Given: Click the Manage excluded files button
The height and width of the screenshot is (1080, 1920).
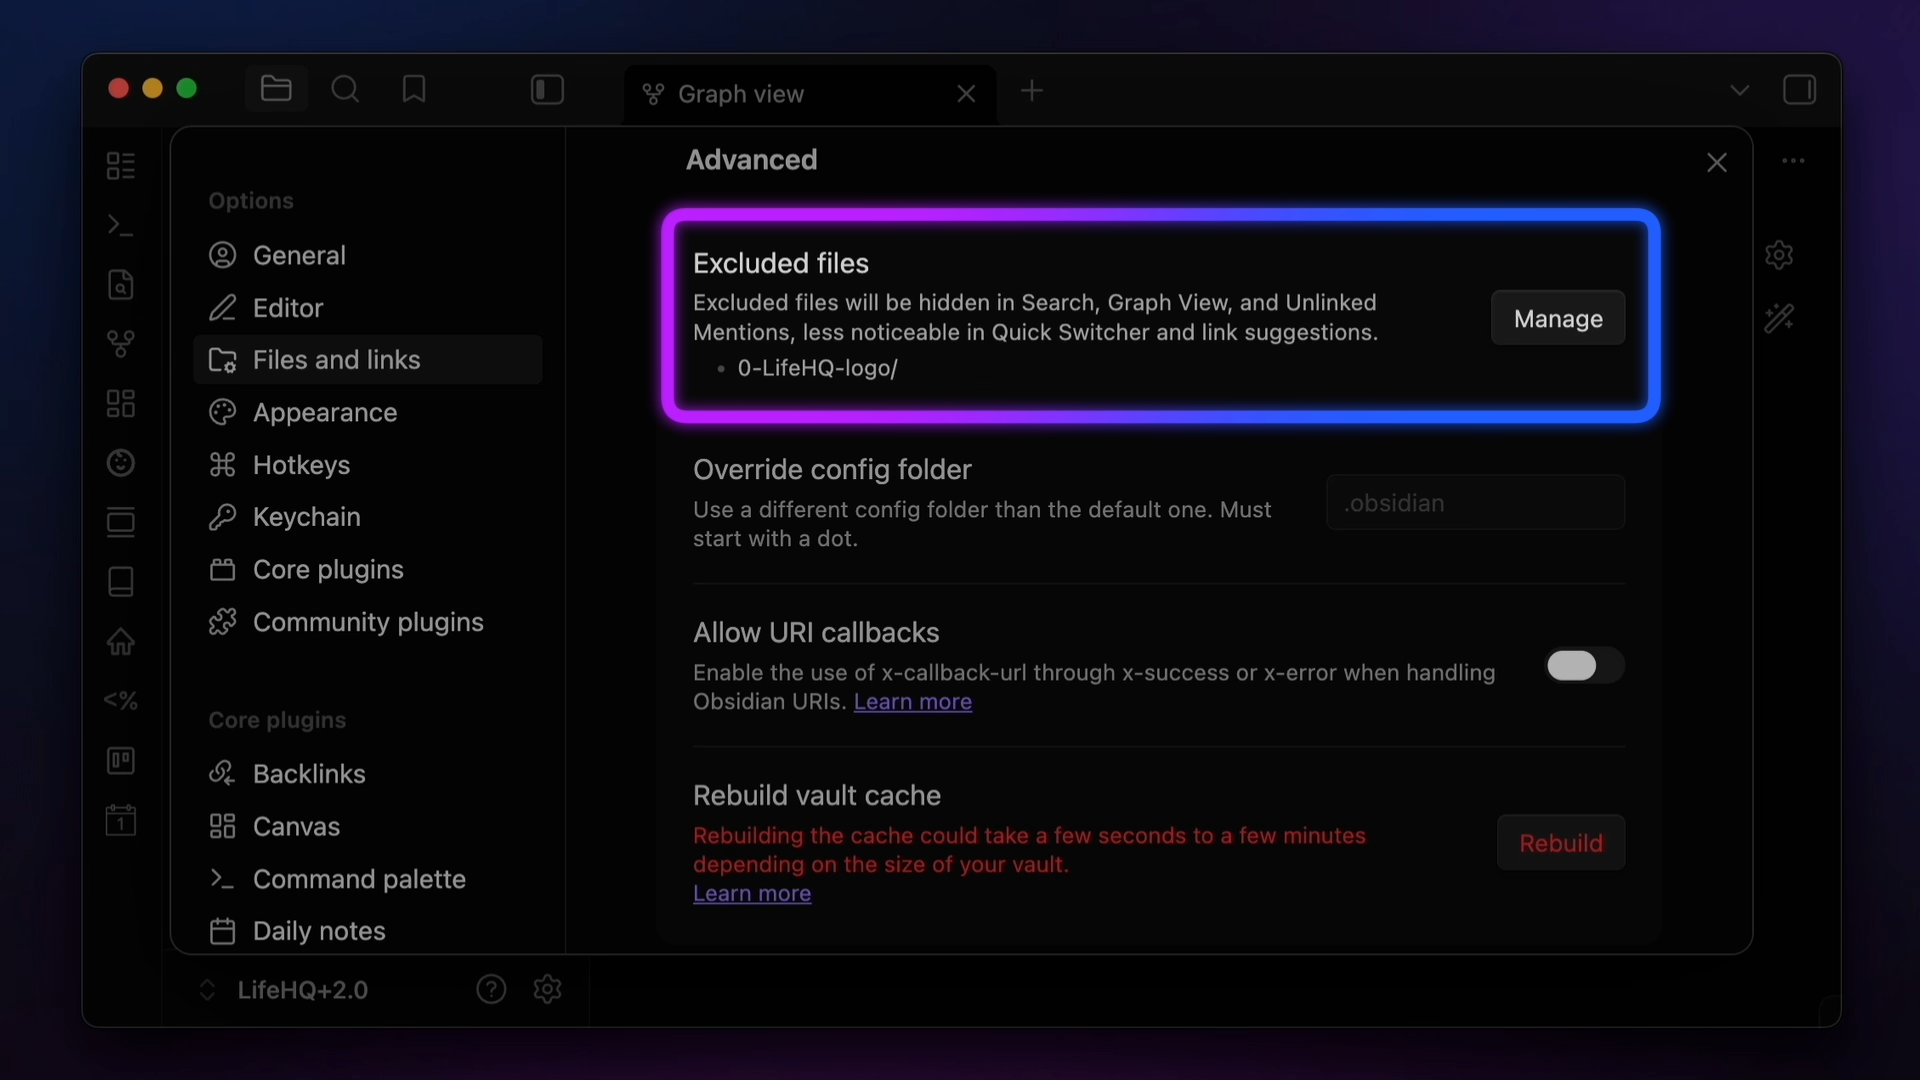Looking at the screenshot, I should pyautogui.click(x=1557, y=318).
